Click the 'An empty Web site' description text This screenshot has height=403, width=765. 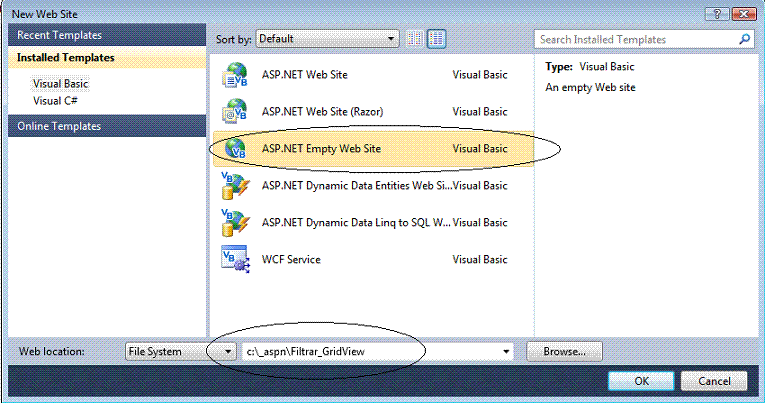pyautogui.click(x=590, y=88)
